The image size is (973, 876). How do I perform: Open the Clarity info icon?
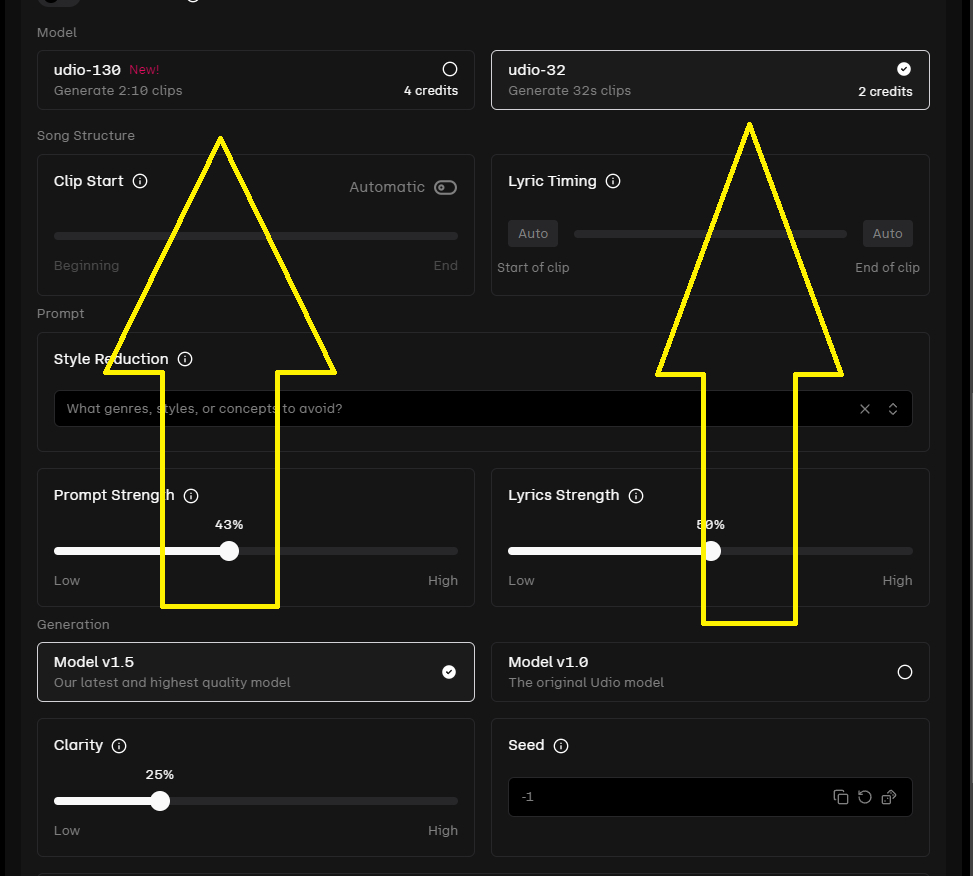point(119,746)
